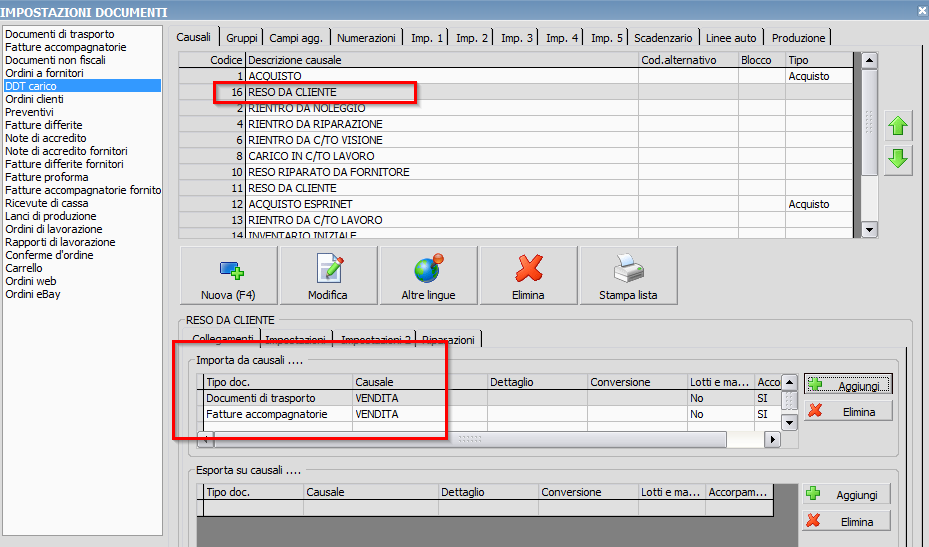Viewport: 929px width, 547px height.
Task: Switch to the Causali tab
Action: (194, 37)
